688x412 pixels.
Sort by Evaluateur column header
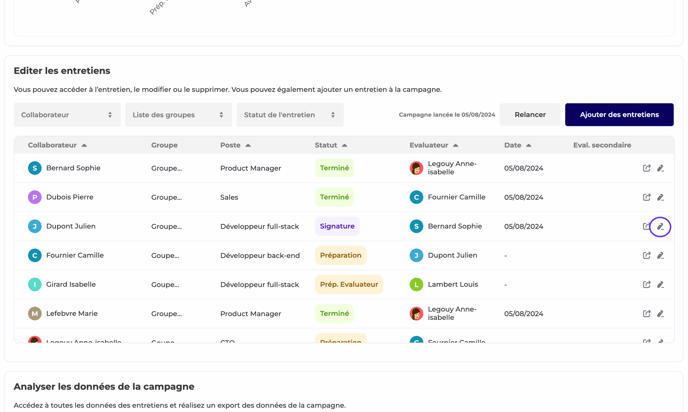(433, 145)
